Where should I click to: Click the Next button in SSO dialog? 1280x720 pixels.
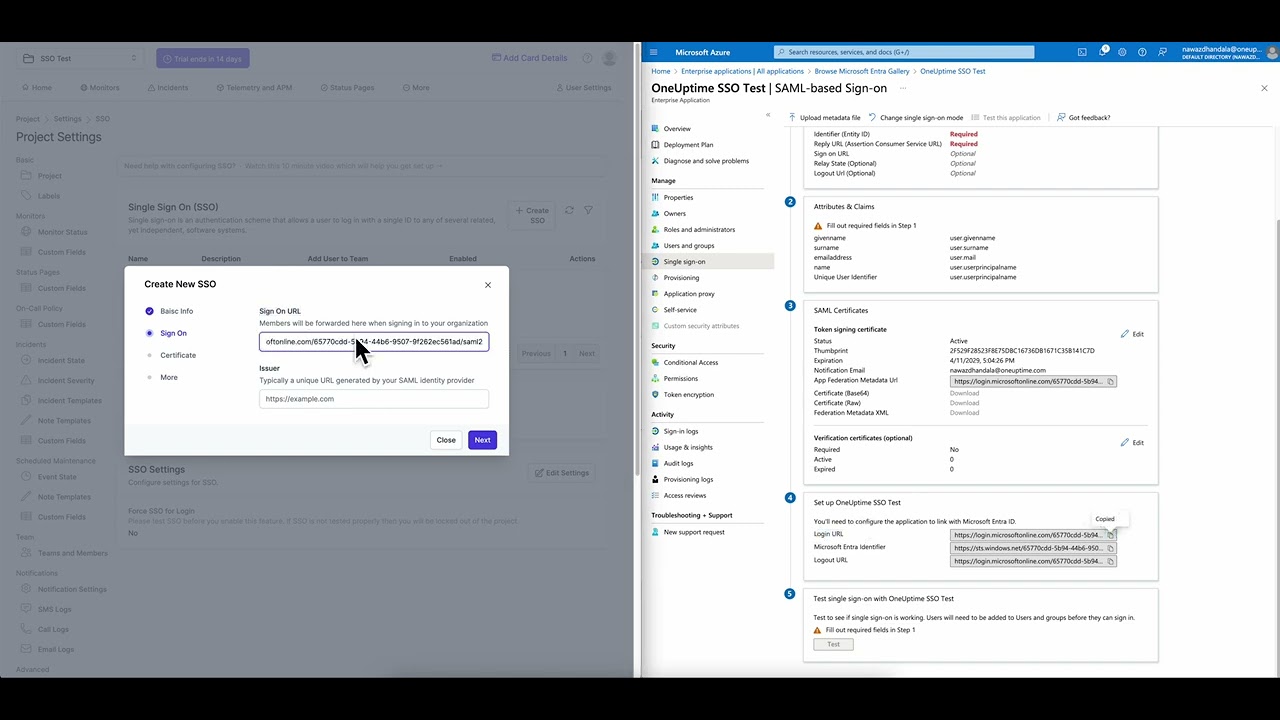[482, 440]
